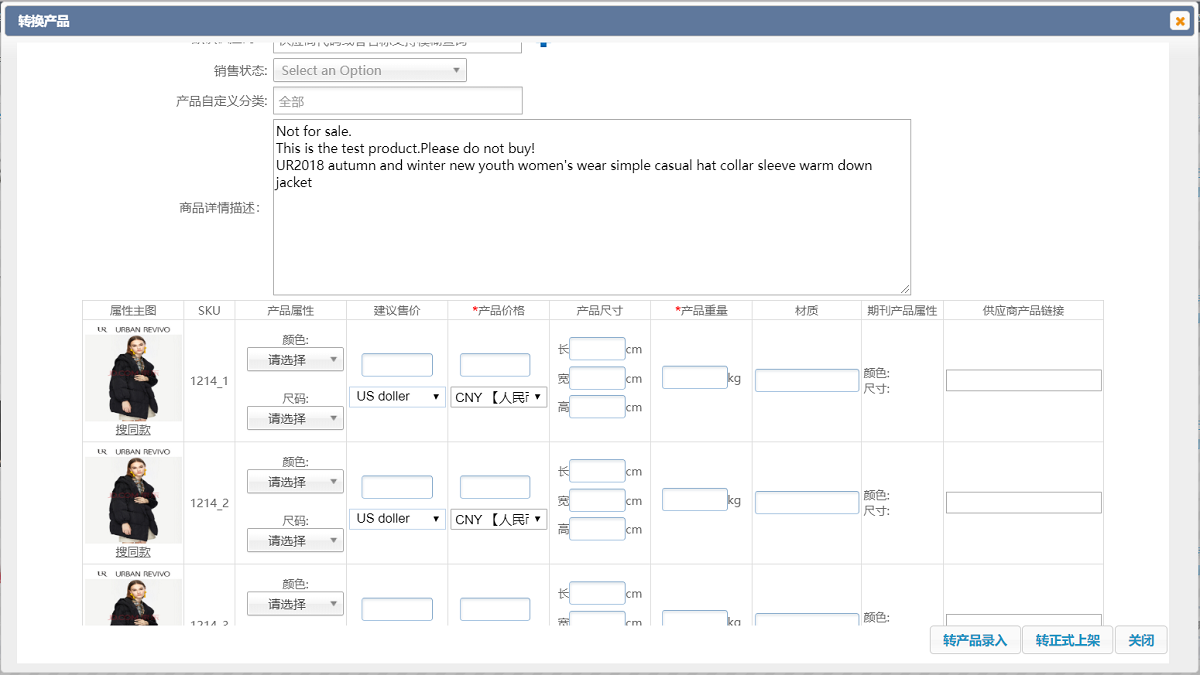
Task: Click the 搜同款 link under the first product
Action: (133, 432)
